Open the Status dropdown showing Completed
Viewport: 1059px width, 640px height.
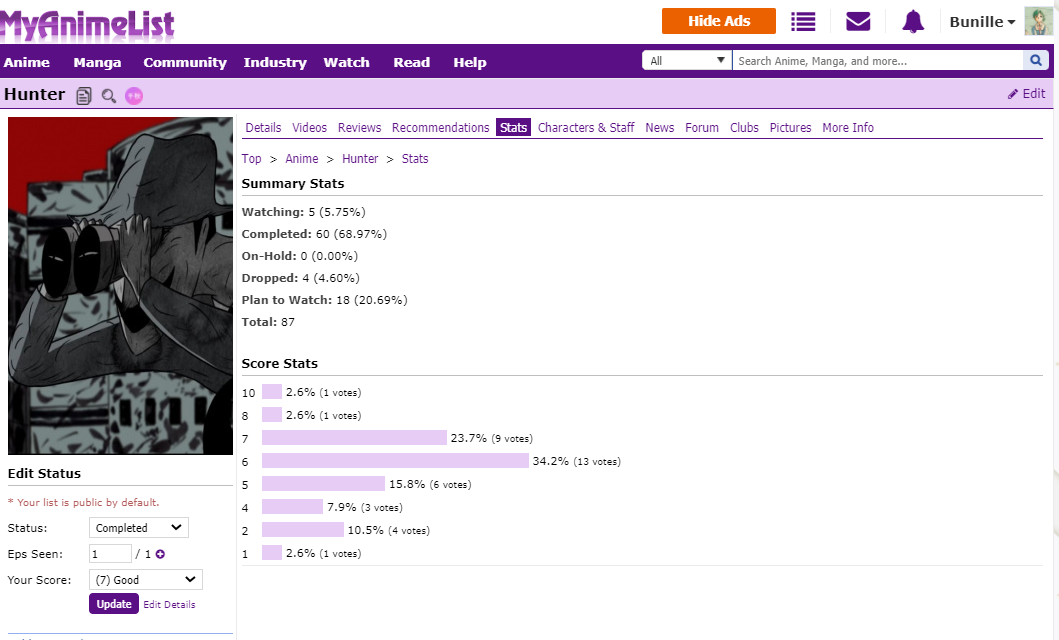pyautogui.click(x=138, y=528)
